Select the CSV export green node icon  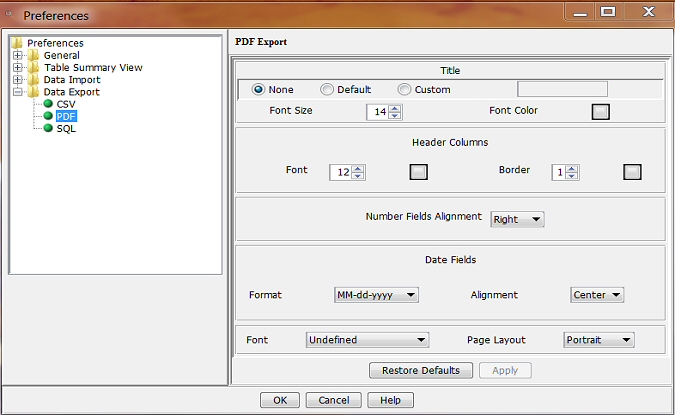[47, 104]
